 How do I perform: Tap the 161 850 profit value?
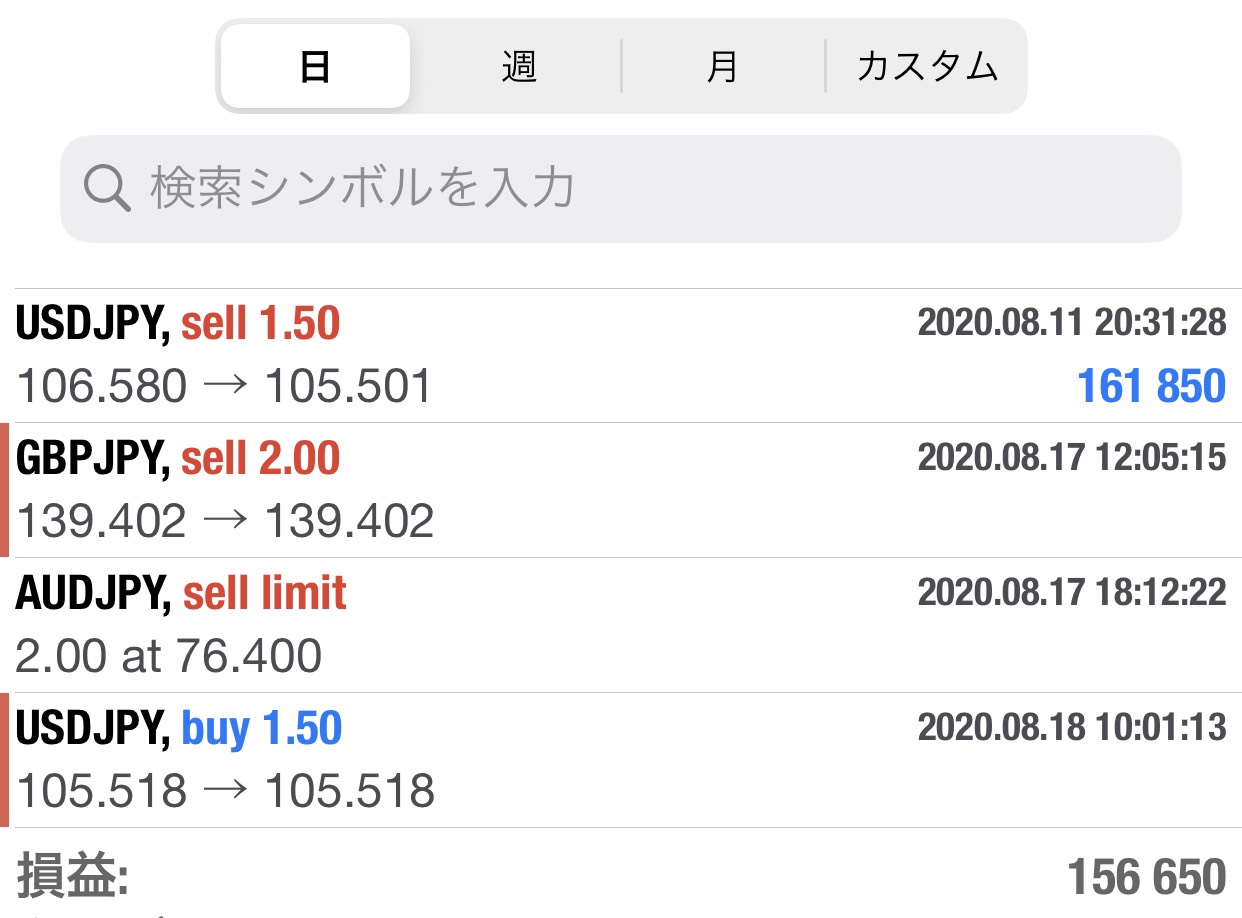(1151, 386)
